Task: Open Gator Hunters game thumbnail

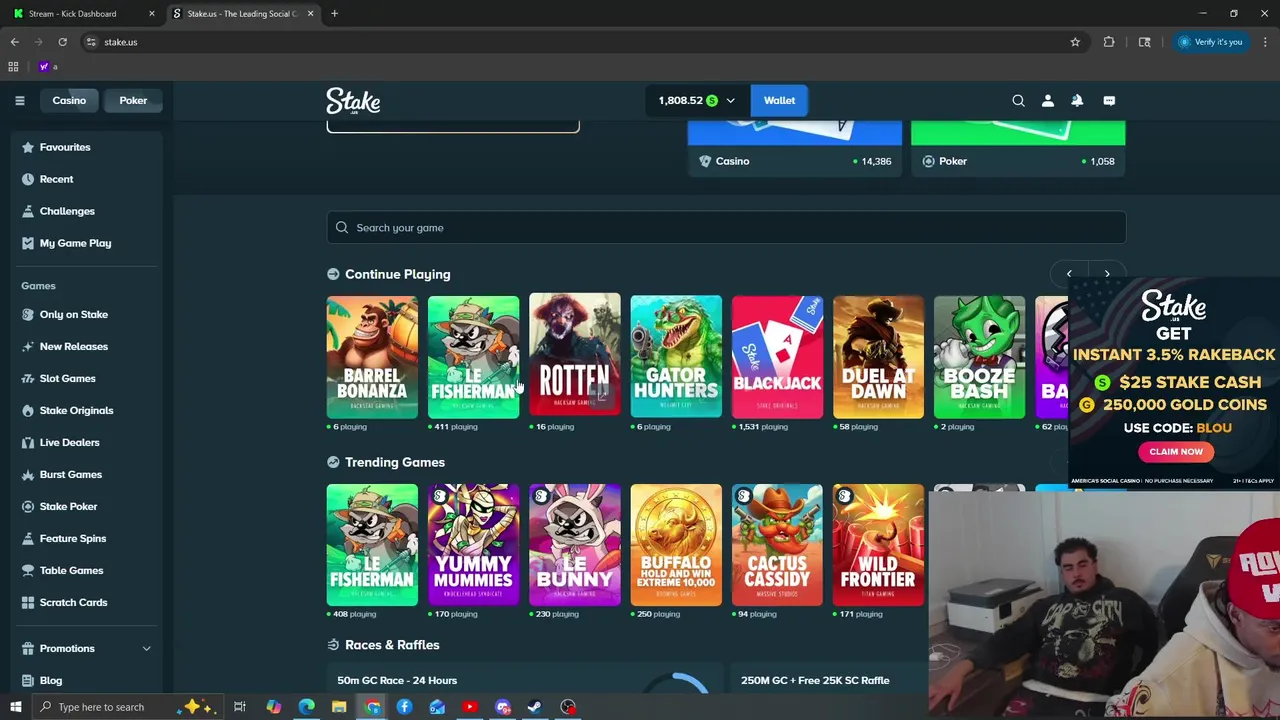Action: (676, 357)
